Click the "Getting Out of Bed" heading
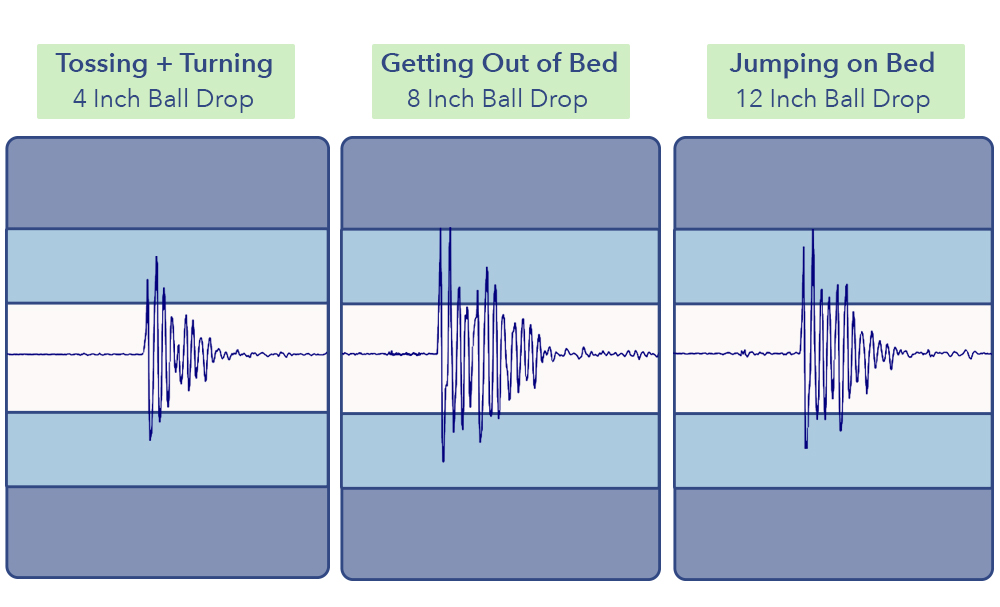This screenshot has height=607, width=1000. pos(500,64)
